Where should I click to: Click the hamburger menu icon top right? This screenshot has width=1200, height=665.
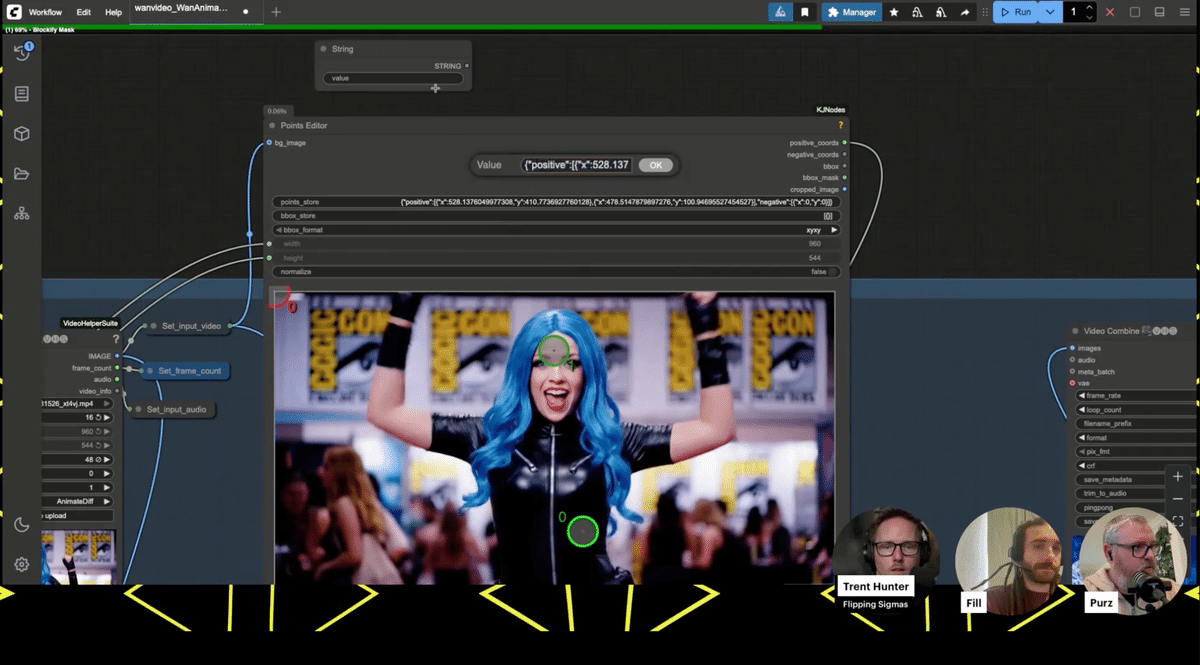click(x=1185, y=12)
